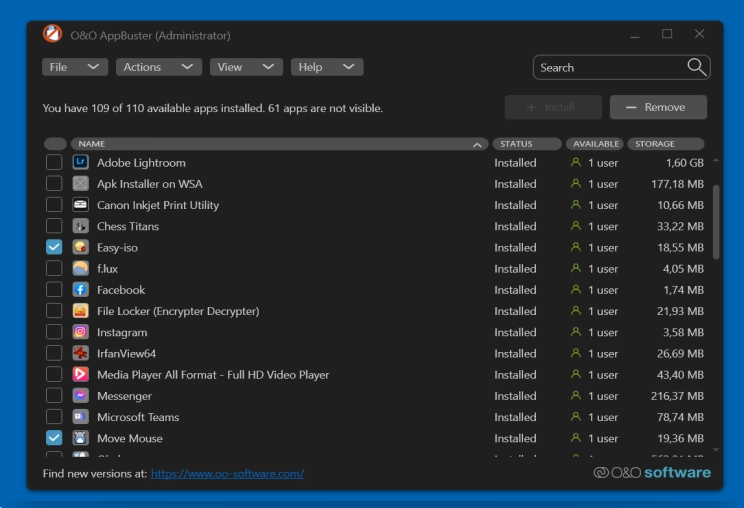Check the Adobe Lightroom checkbox

[x=54, y=162]
